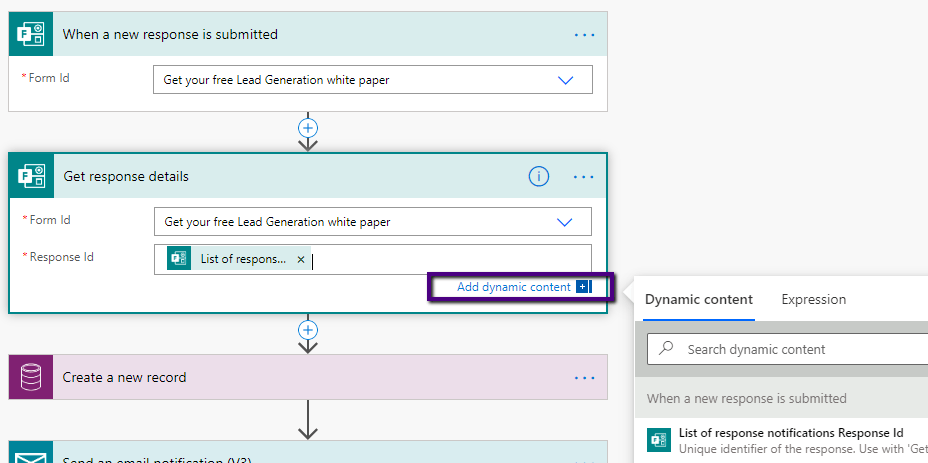This screenshot has height=463, width=928.
Task: Open ellipsis menu for Create a new record
Action: click(584, 378)
